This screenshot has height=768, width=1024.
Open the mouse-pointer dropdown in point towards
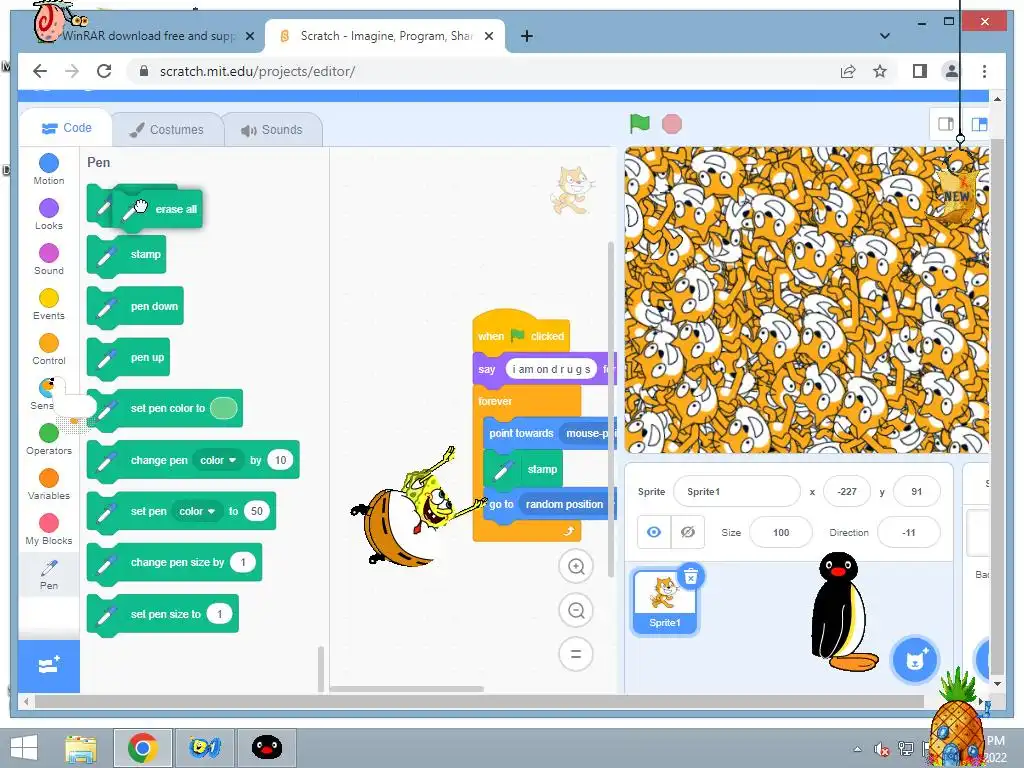coord(587,433)
